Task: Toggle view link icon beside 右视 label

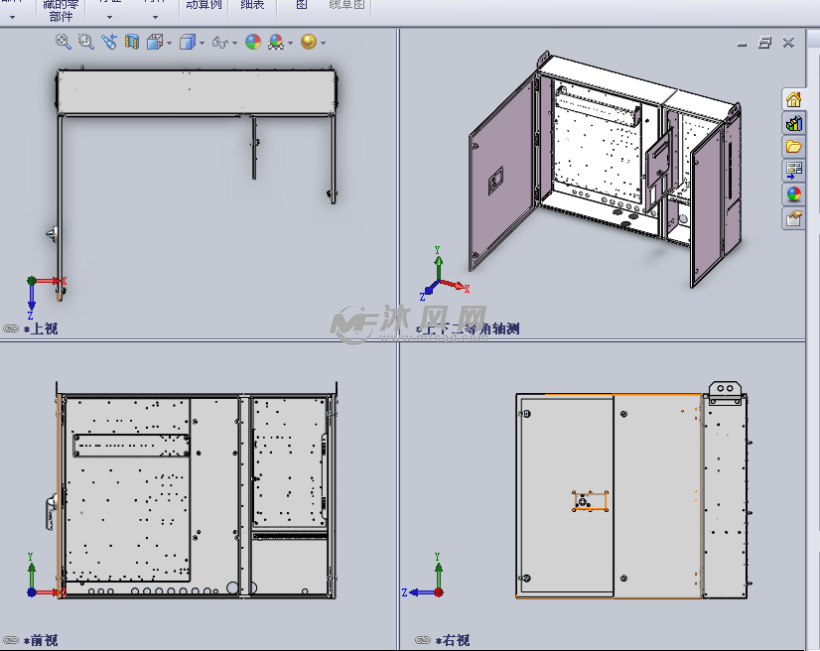Action: [x=423, y=640]
